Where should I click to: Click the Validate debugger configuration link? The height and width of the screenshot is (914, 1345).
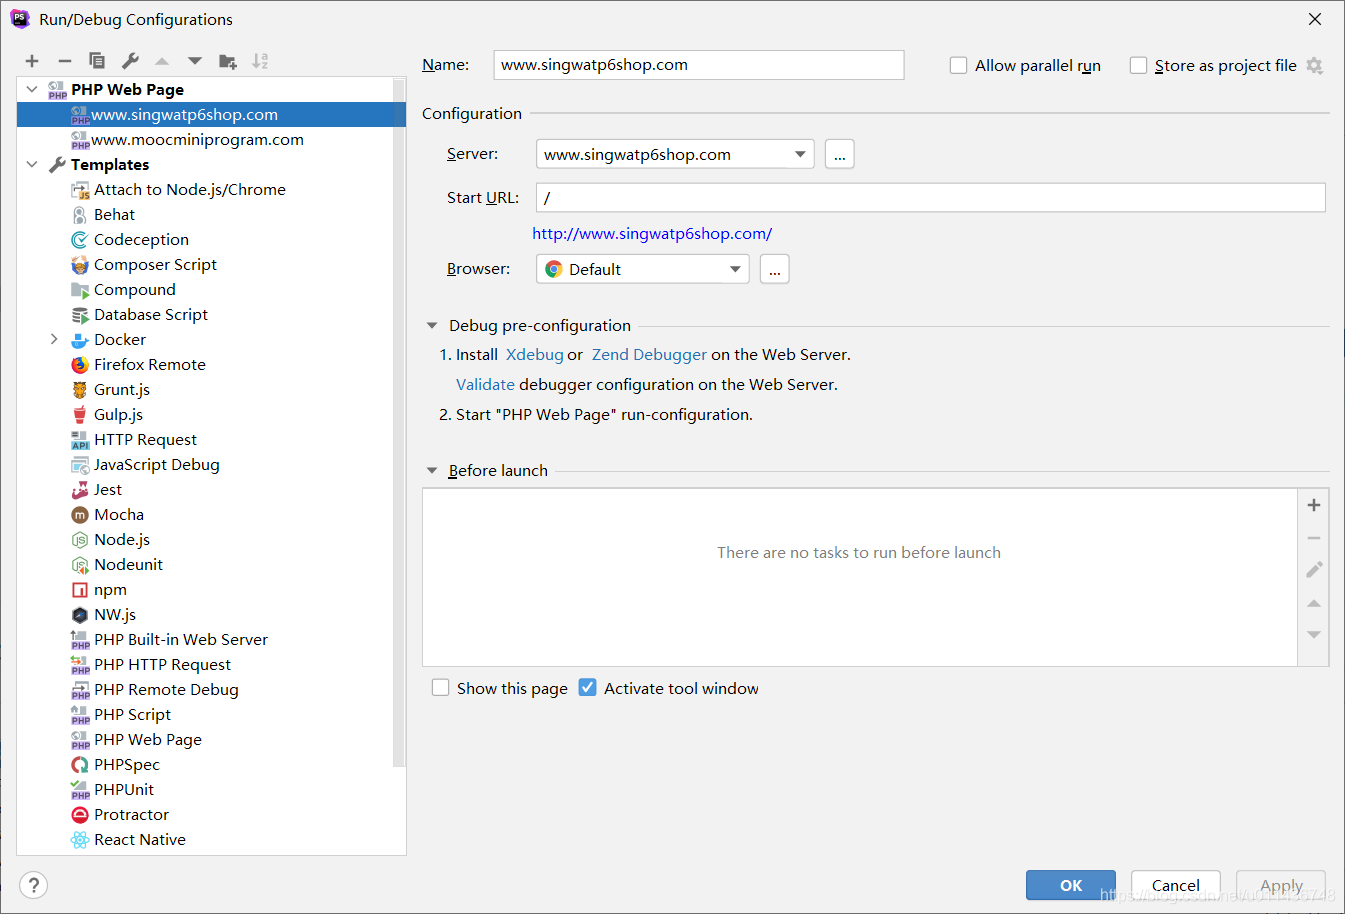coord(485,384)
